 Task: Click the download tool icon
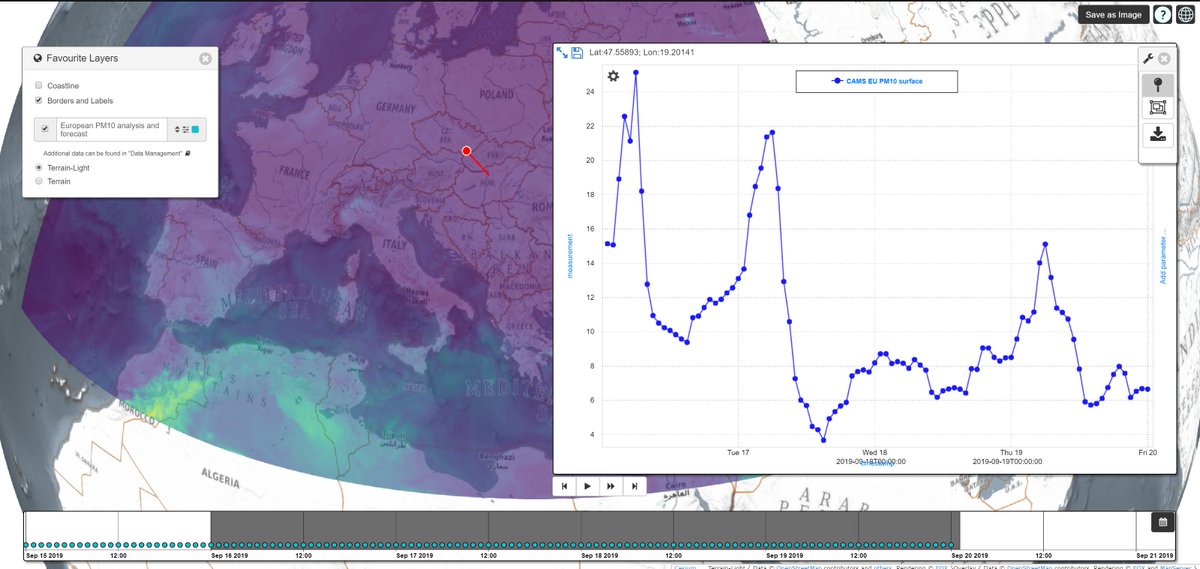1158,135
